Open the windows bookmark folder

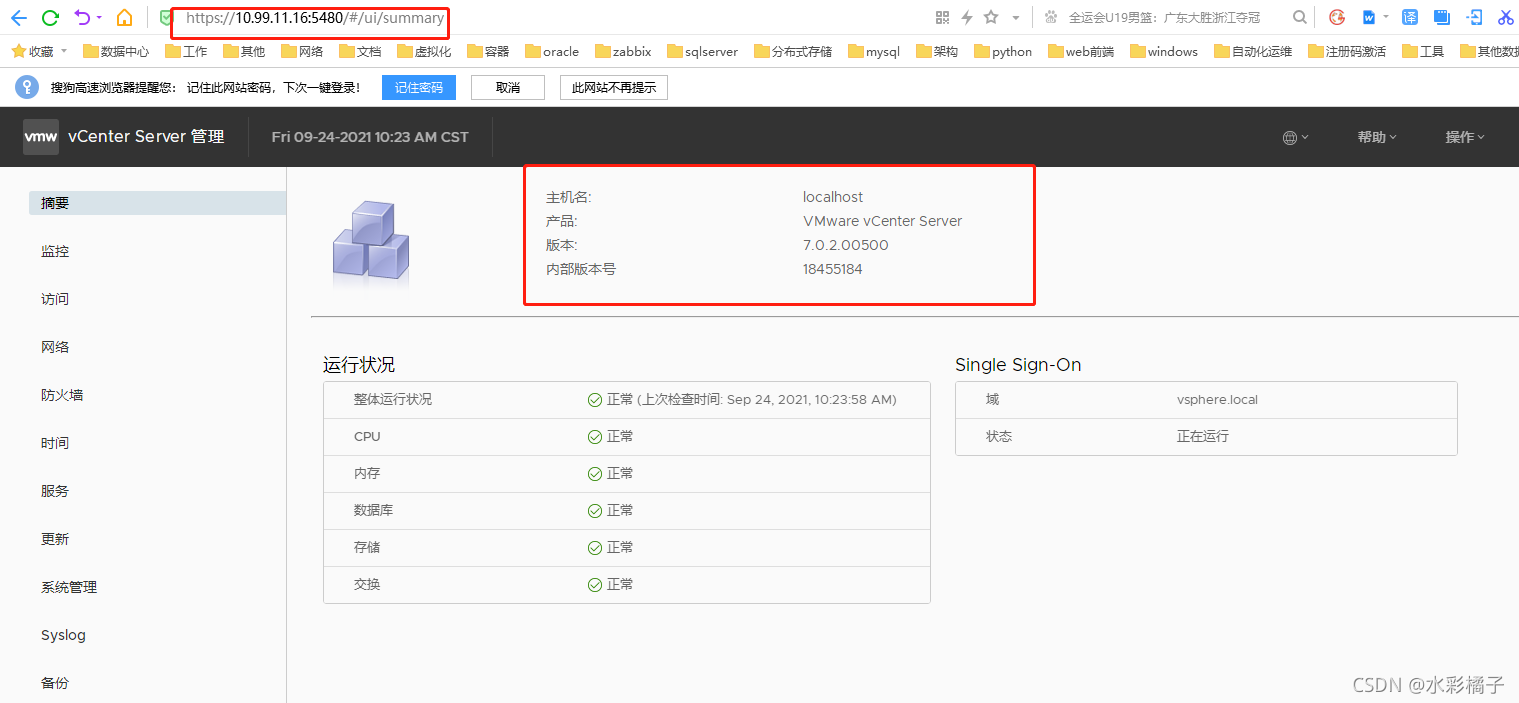pyautogui.click(x=1163, y=51)
